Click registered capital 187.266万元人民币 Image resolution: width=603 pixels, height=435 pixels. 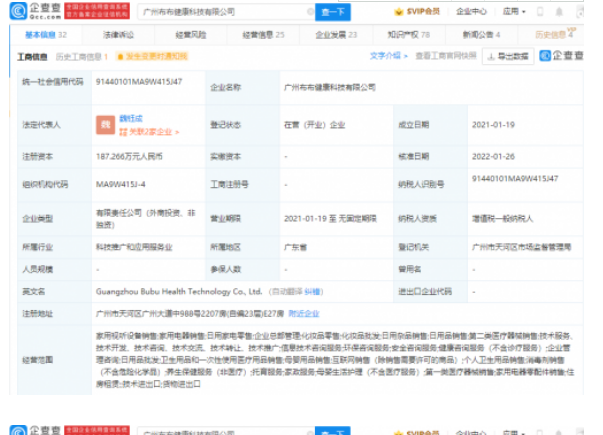tap(129, 157)
